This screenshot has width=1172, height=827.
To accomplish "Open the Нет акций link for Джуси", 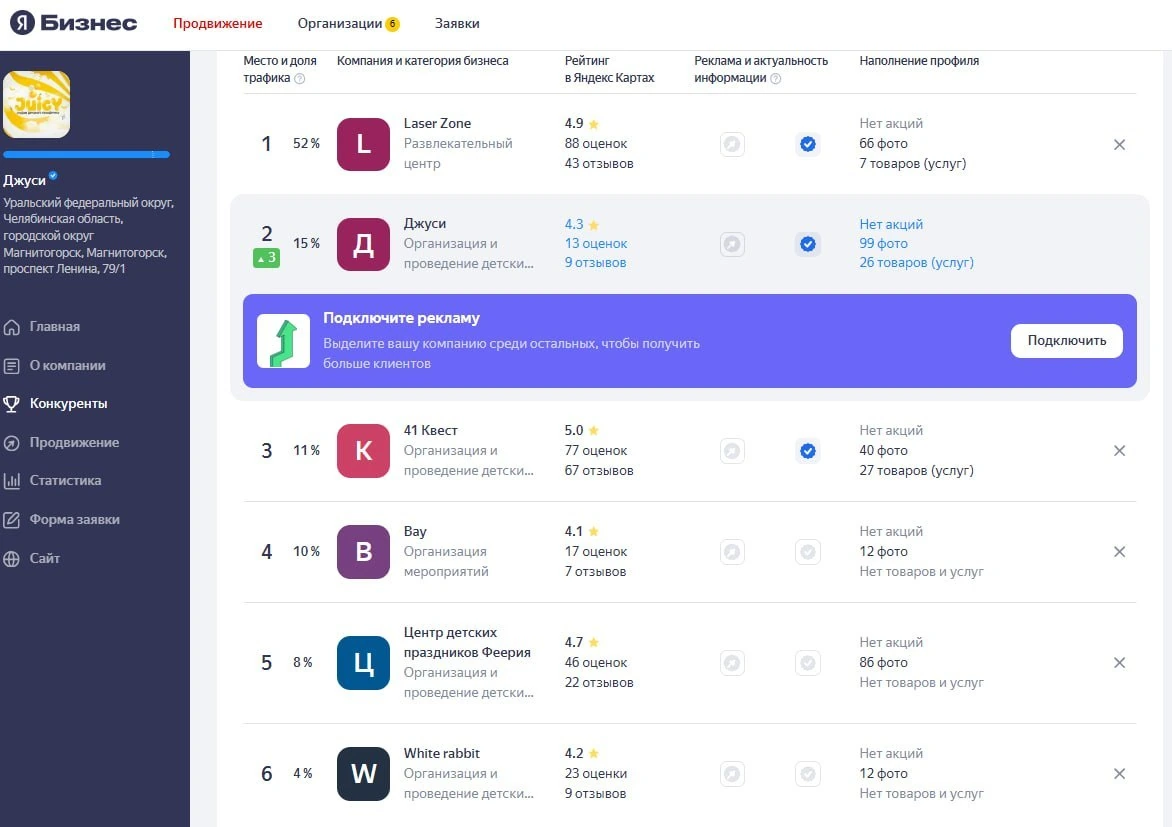I will pyautogui.click(x=891, y=224).
